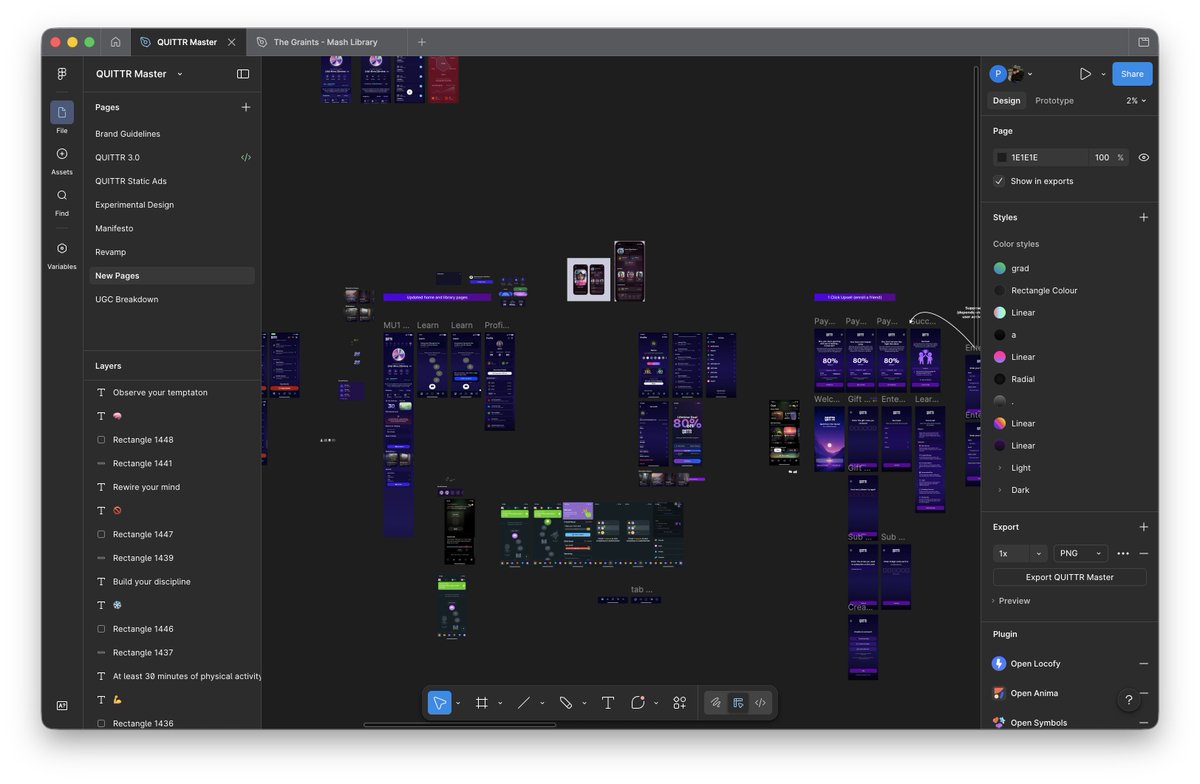1200x784 pixels.
Task: Expand the Light color styles group
Action: (1000, 468)
